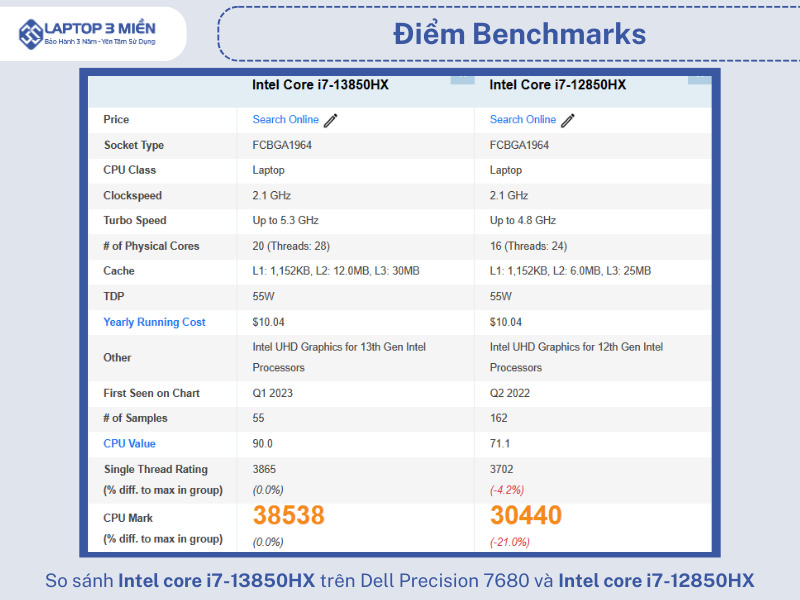Screen dimensions: 800x600
Task: Click the Socket Type row label
Action: click(134, 145)
